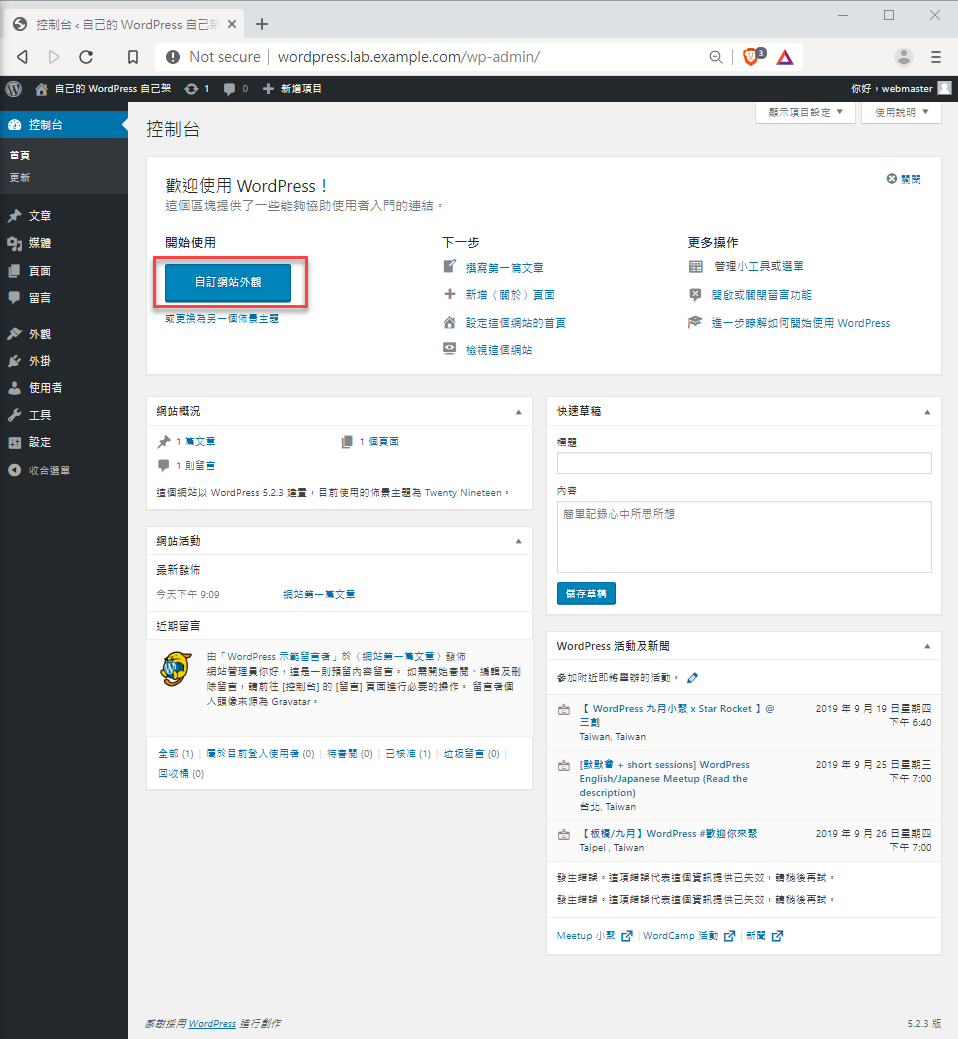The image size is (958, 1039).
Task: Click 撰寫第一篇文章 link
Action: (x=504, y=268)
